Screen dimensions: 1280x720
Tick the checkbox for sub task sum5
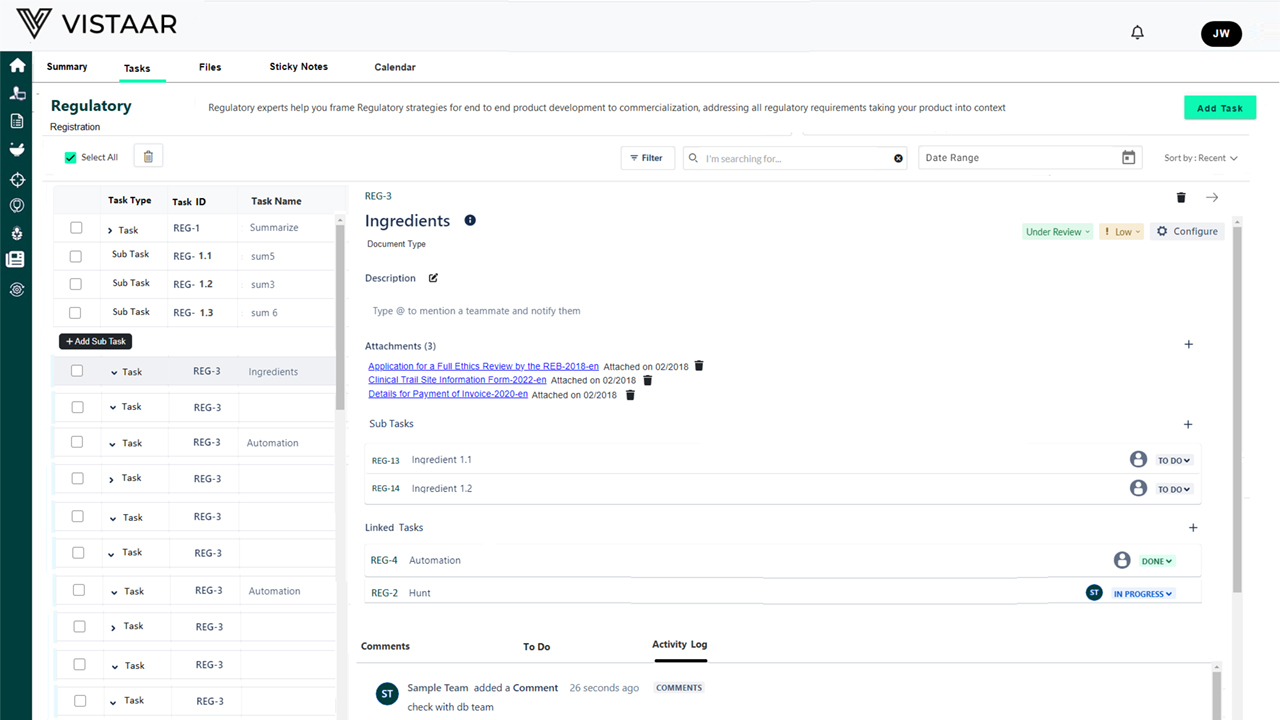pyautogui.click(x=76, y=256)
